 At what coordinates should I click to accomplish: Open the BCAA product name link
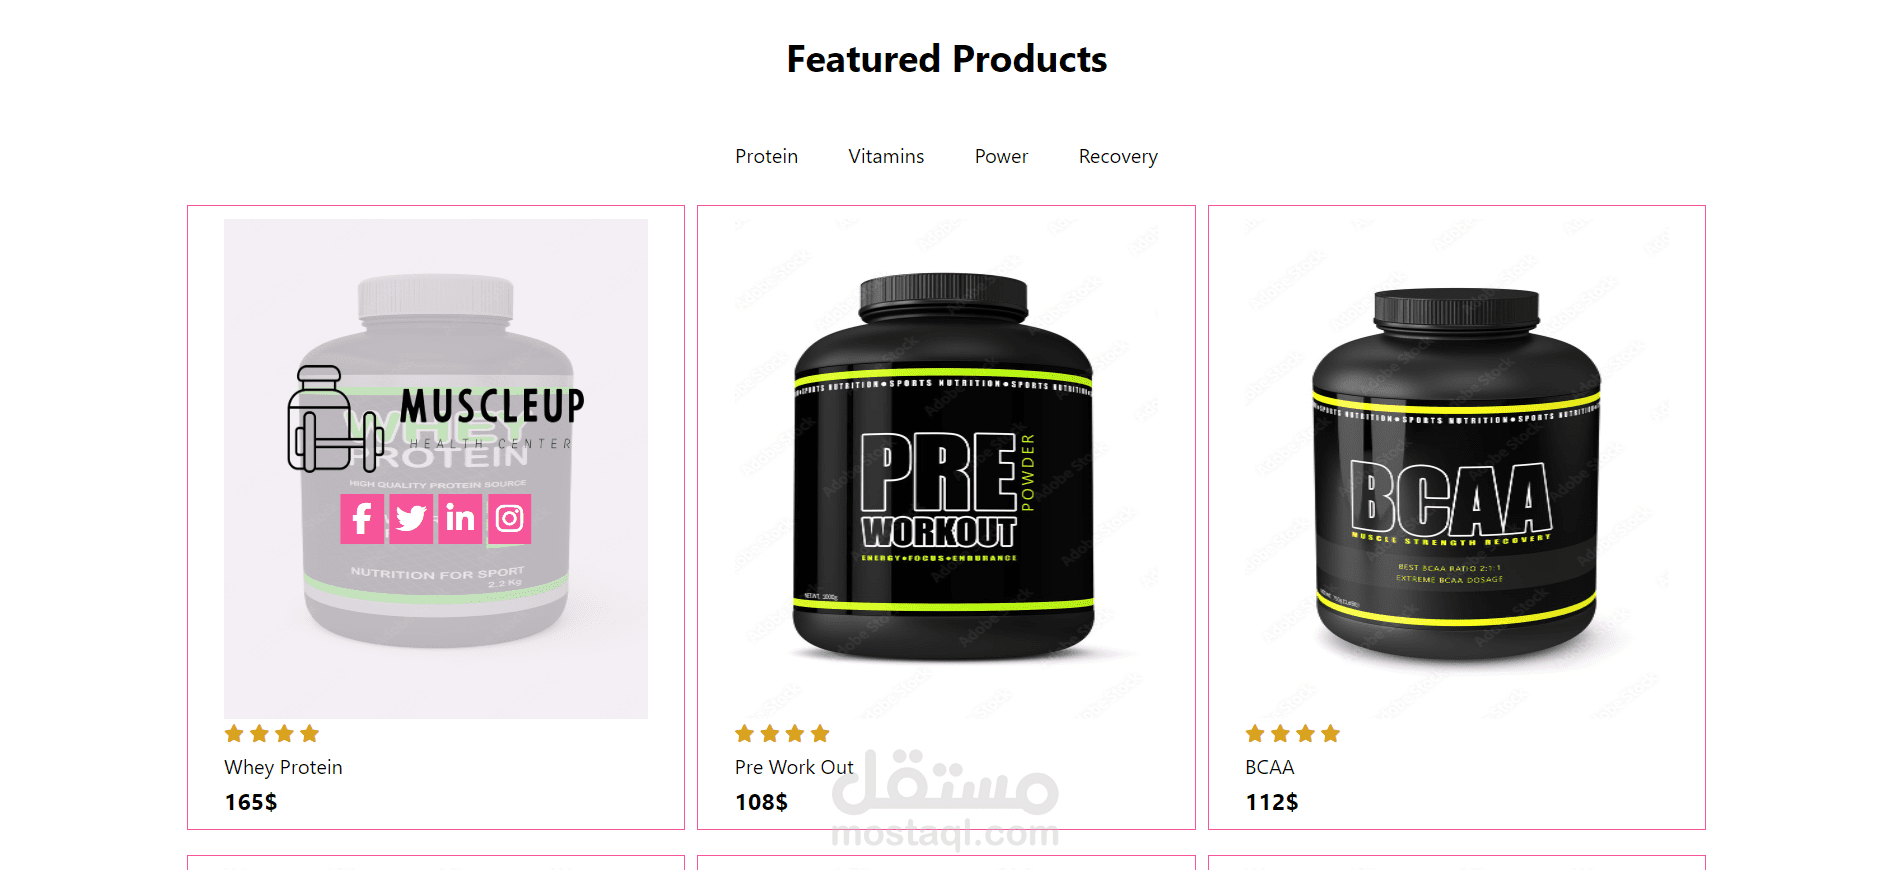click(x=1269, y=767)
